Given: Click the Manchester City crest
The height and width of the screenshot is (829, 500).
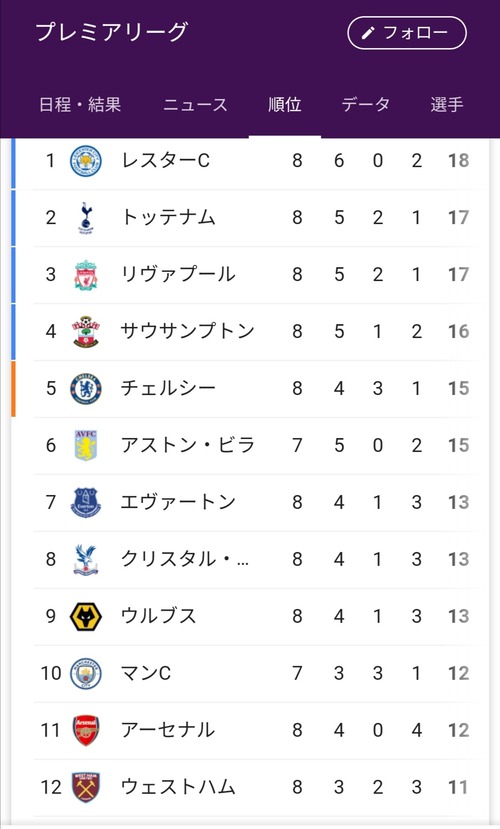Looking at the screenshot, I should 86,673.
